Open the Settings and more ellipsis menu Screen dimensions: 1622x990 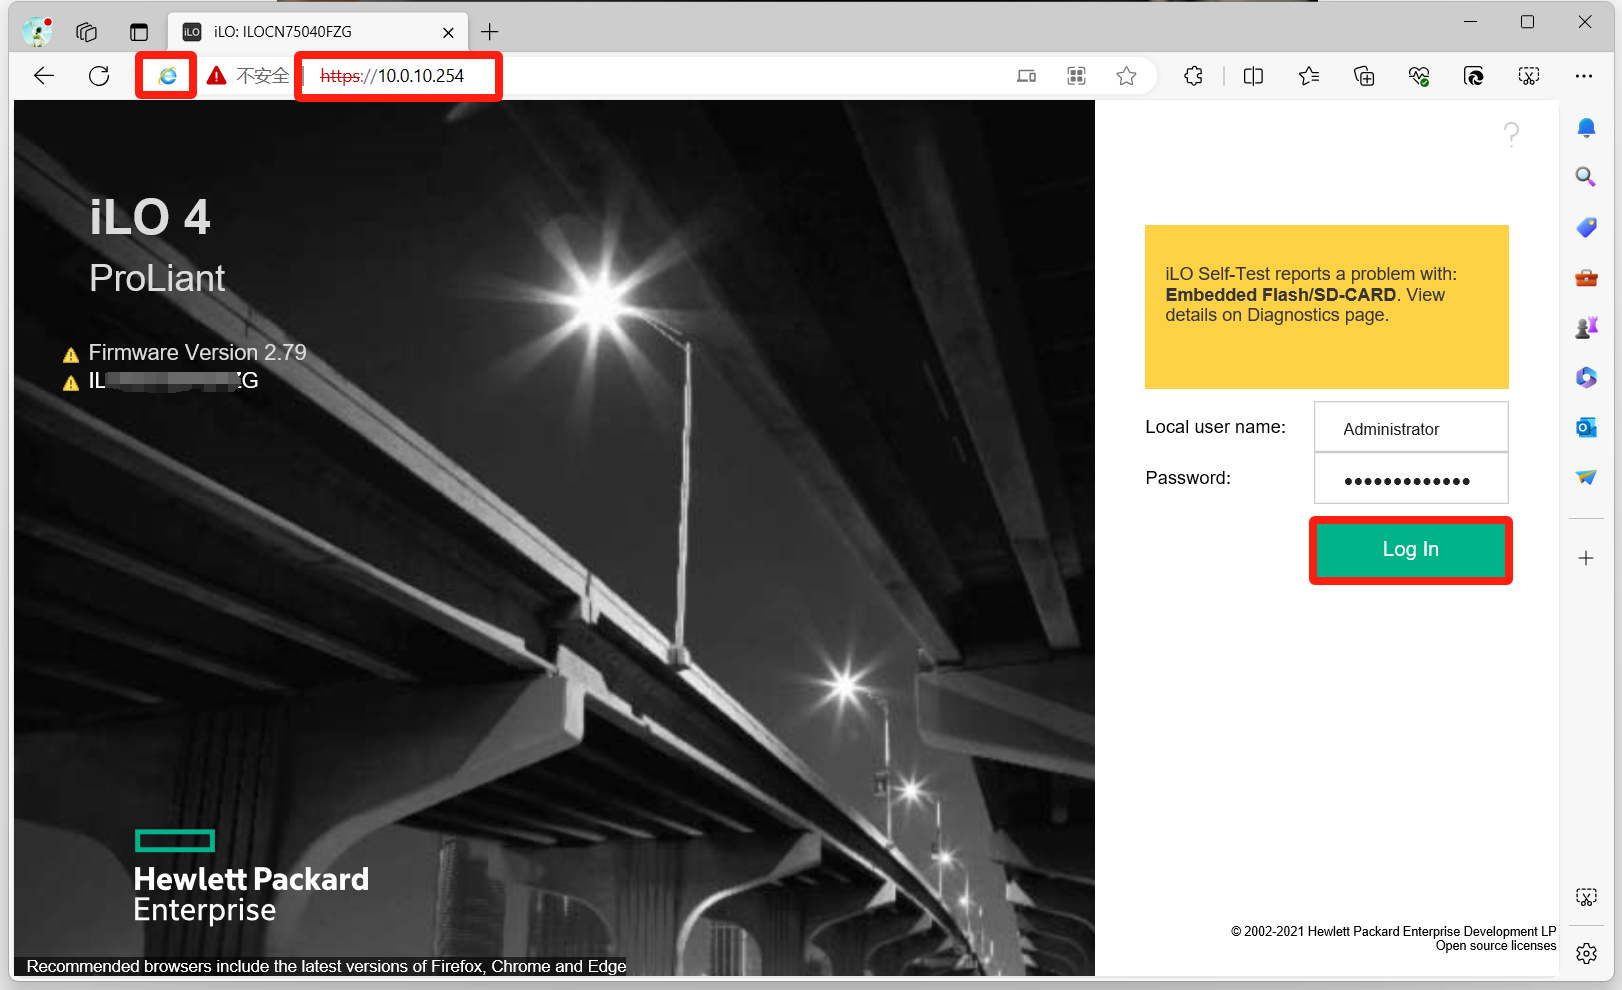tap(1583, 76)
